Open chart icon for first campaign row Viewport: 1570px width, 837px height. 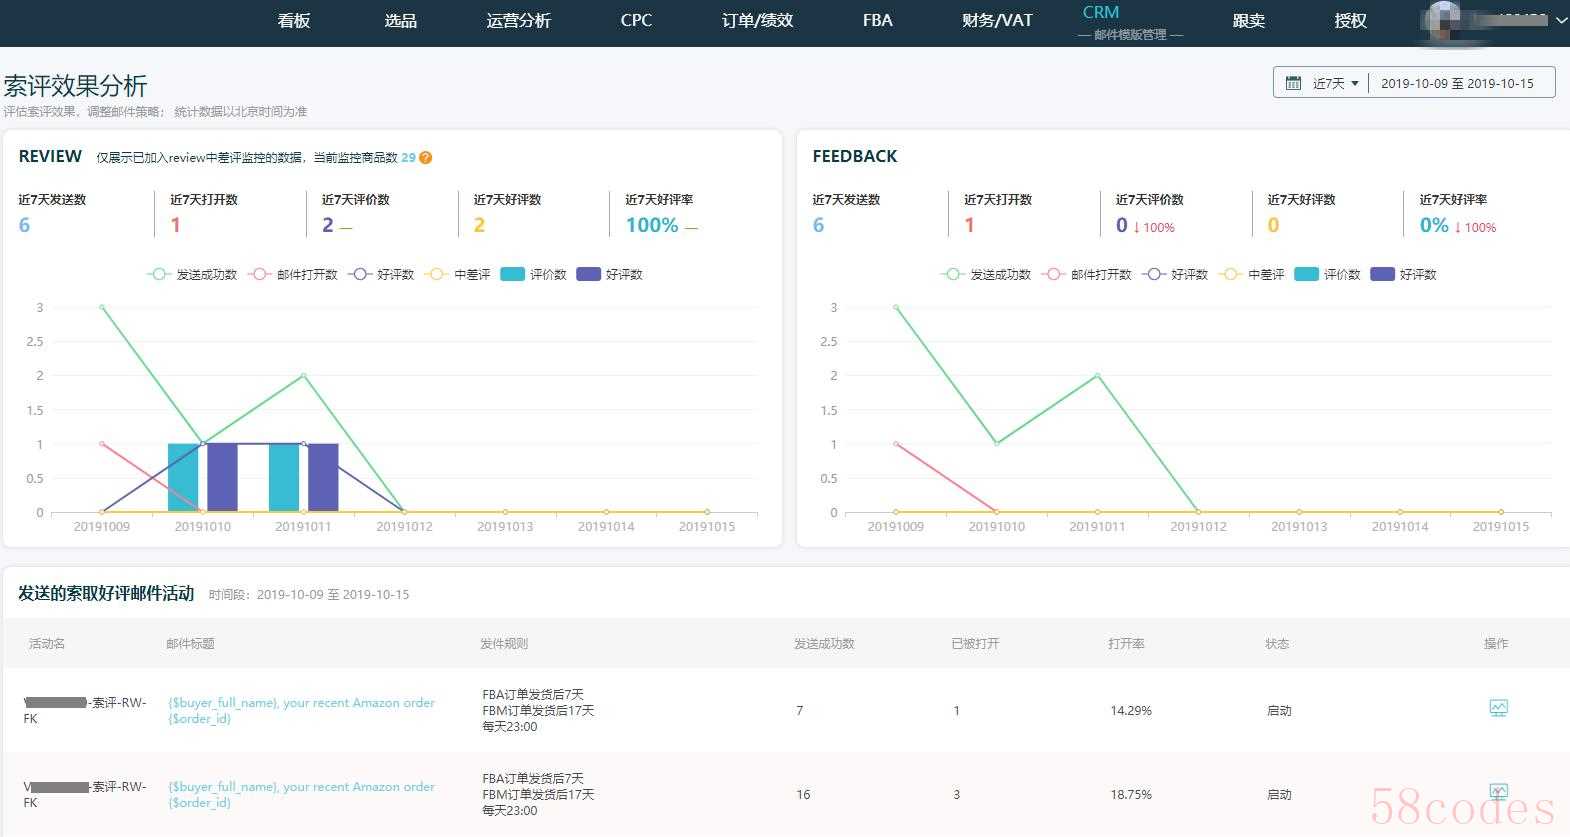[1498, 709]
